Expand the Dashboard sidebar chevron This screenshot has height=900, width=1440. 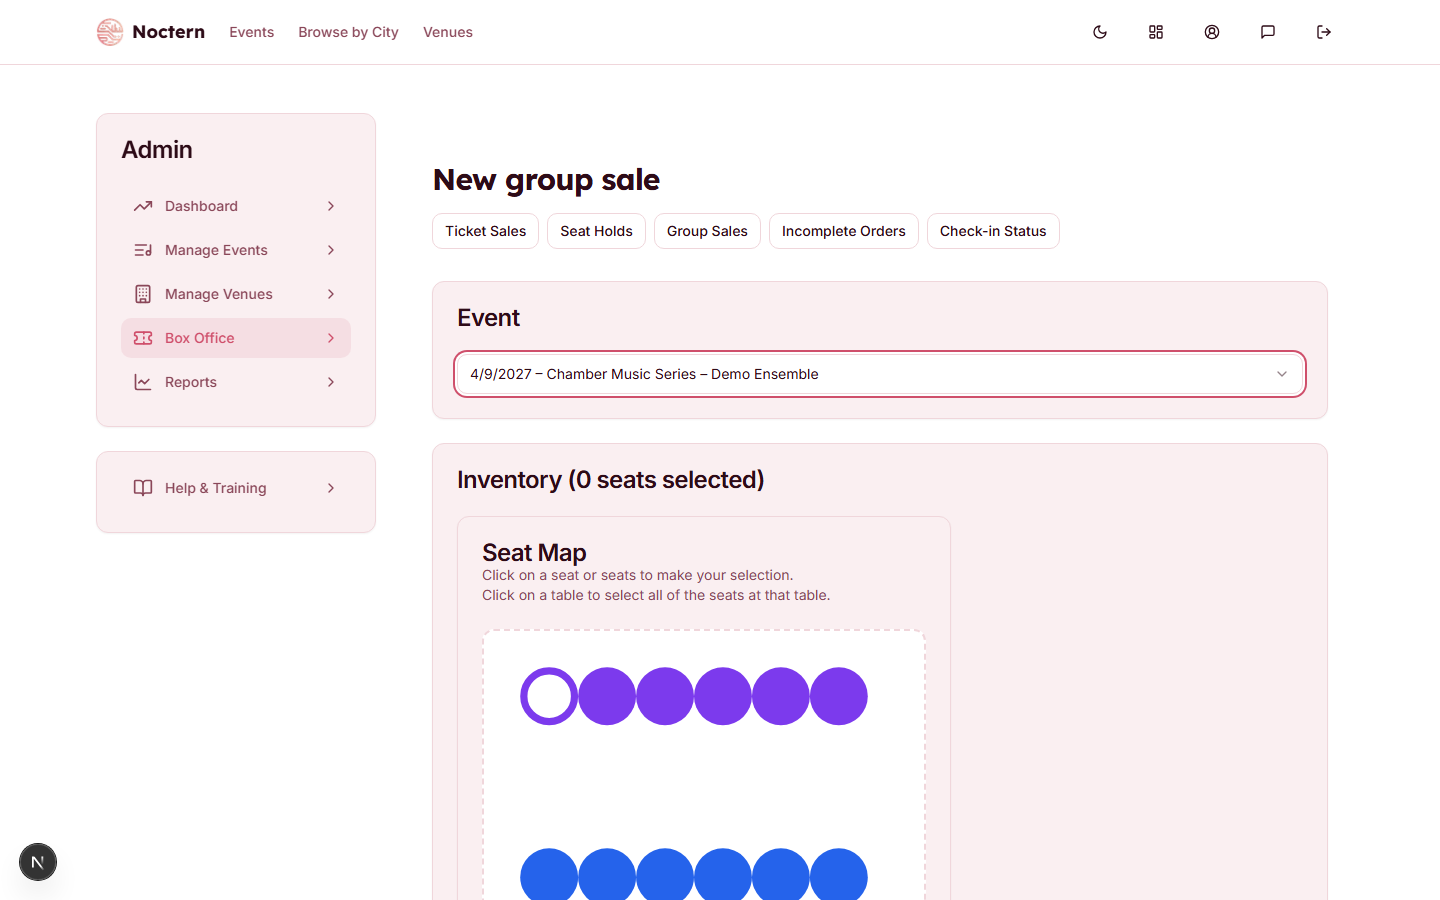coord(331,206)
